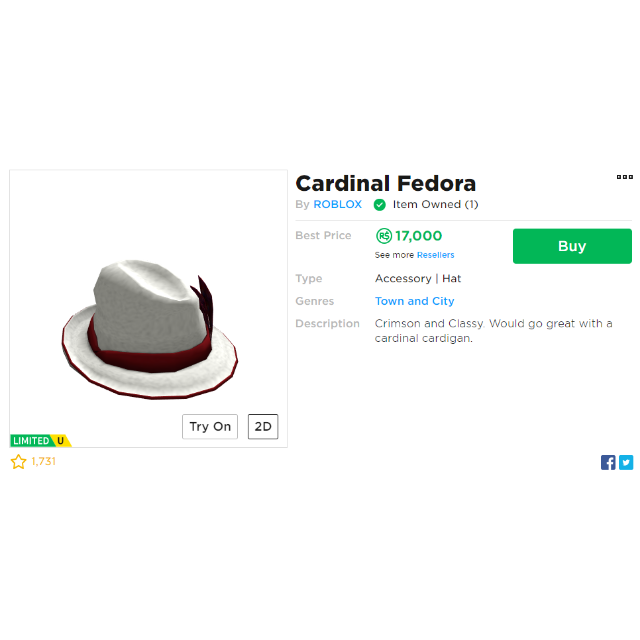Click the 17,000 best price value

coord(418,236)
